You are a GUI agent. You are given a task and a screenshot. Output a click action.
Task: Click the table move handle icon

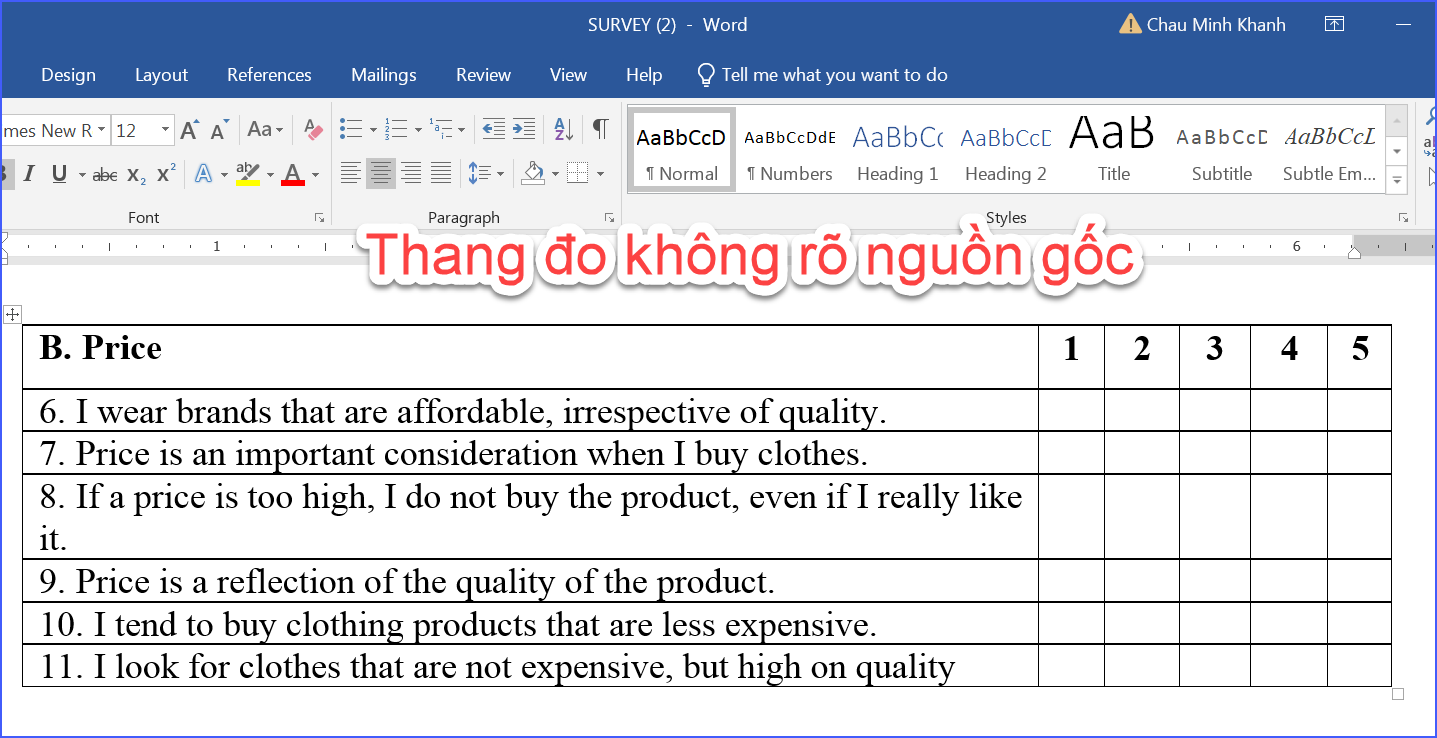tap(12, 314)
